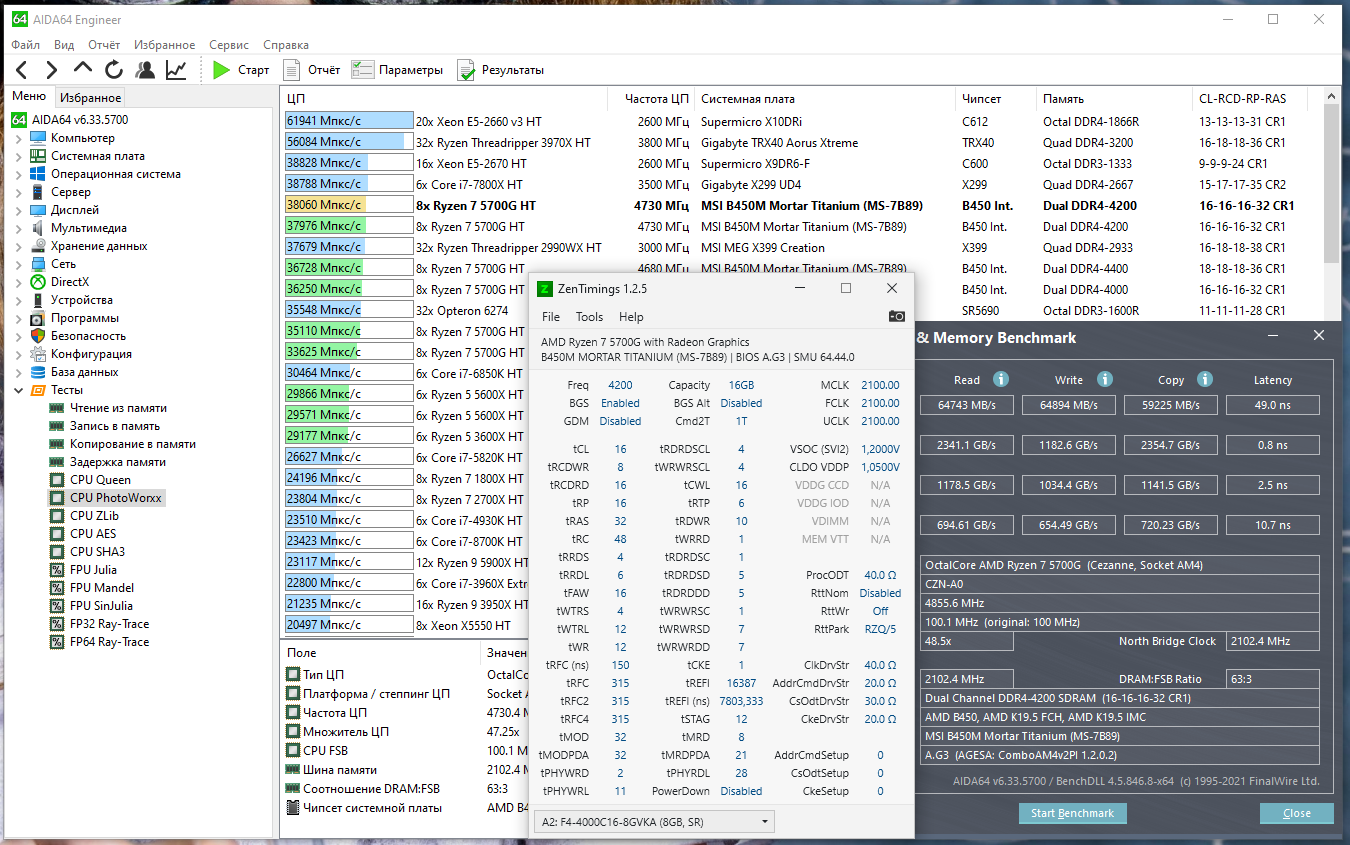This screenshot has width=1350, height=845.
Task: Click the tCL value 16 in ZenTimings
Action: coord(620,449)
